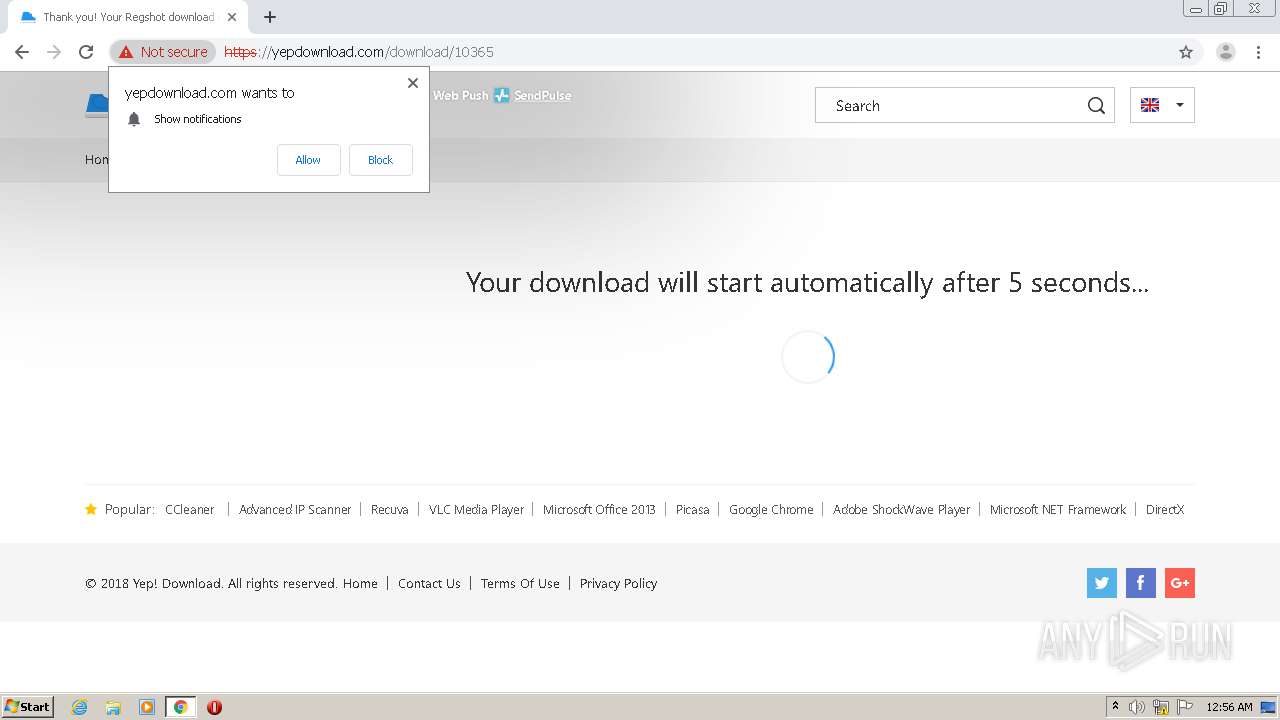1280x720 pixels.
Task: Close the Regshot download tab
Action: tap(232, 17)
